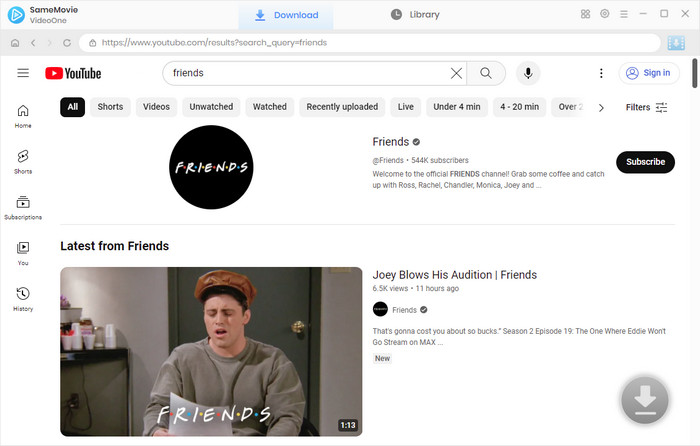Open Shorts in YouTube sidebar
This screenshot has width=700, height=446.
pos(23,162)
